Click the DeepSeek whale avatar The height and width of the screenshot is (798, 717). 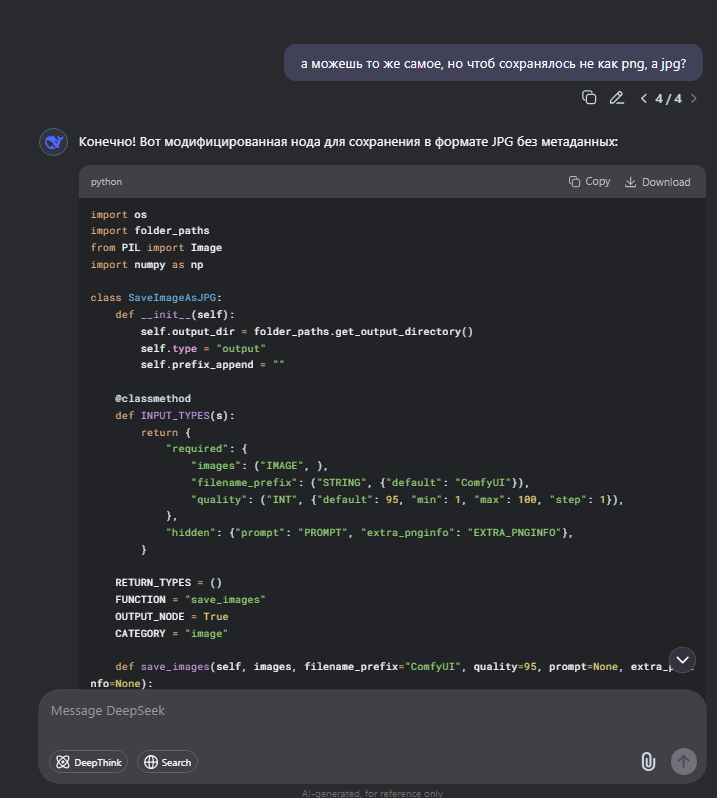[53, 142]
